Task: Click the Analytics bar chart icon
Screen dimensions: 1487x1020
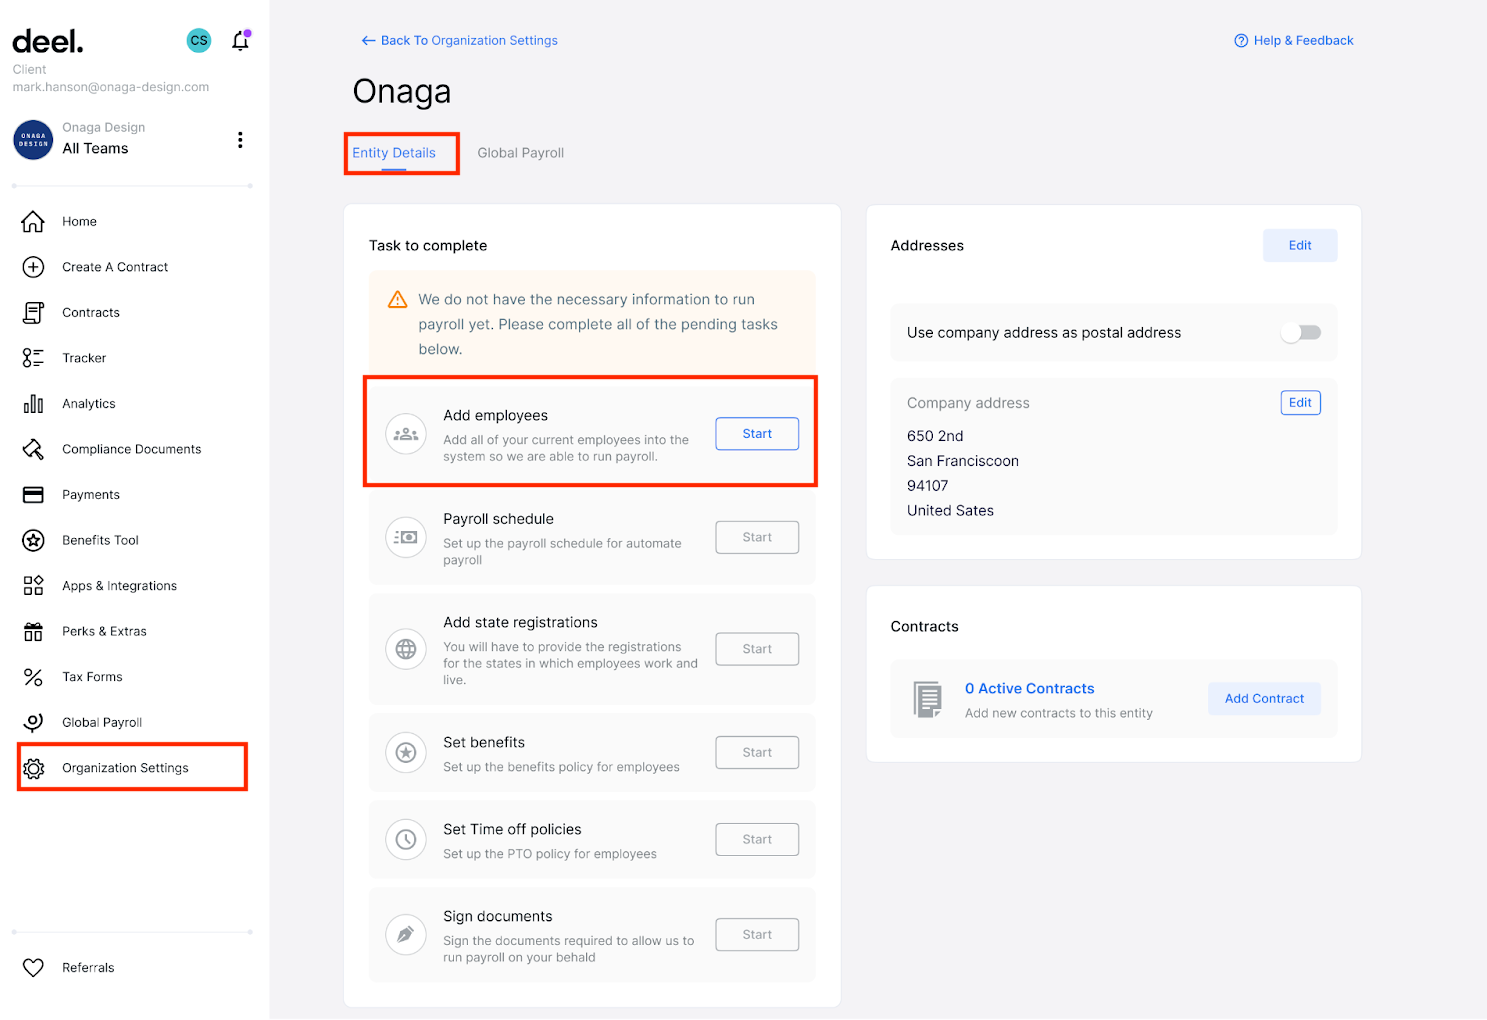Action: pyautogui.click(x=33, y=404)
